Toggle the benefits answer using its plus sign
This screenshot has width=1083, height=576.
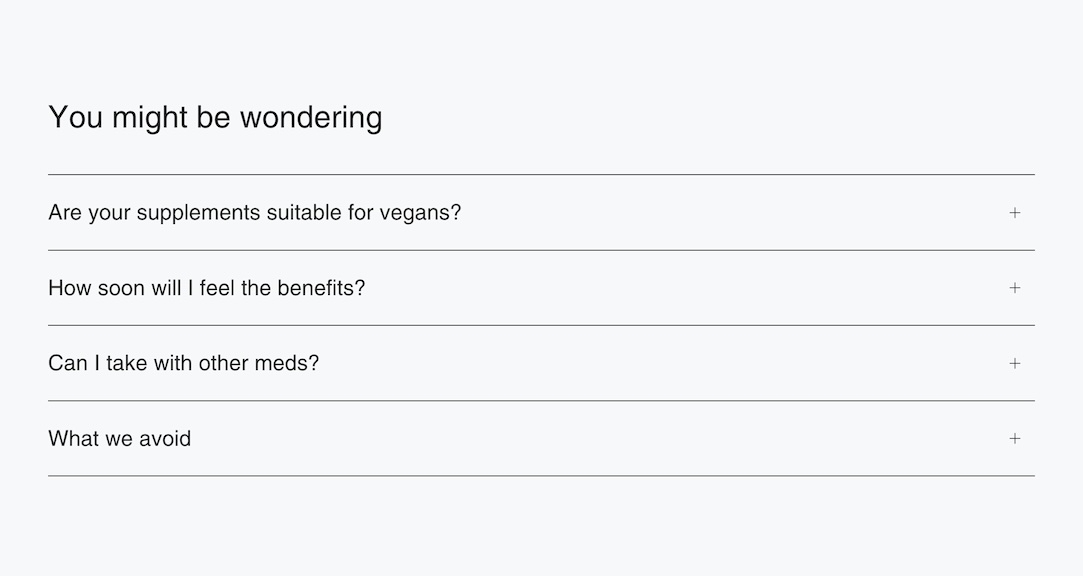pyautogui.click(x=1014, y=288)
